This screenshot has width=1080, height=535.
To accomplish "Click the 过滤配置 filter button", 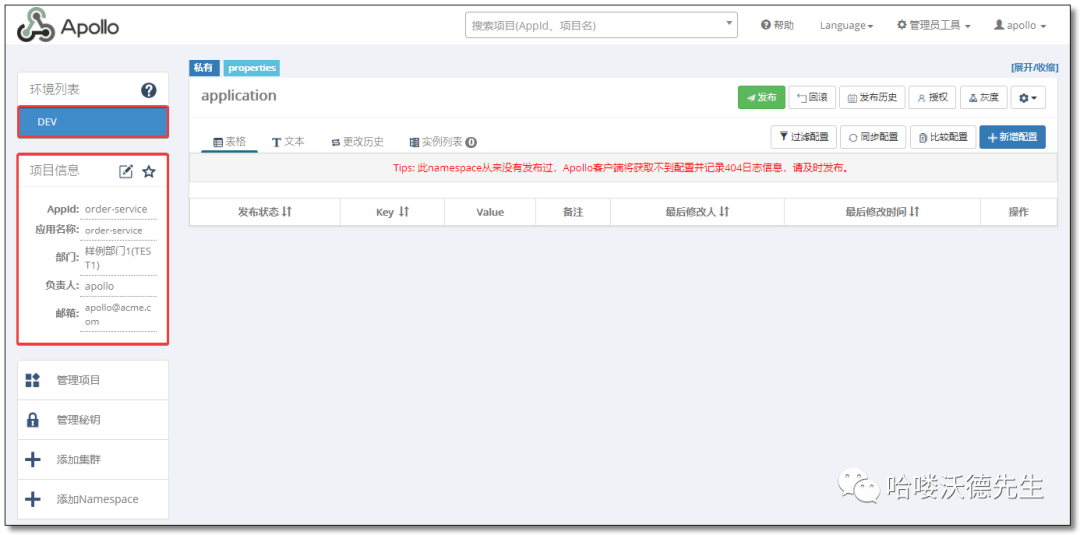I will tap(804, 137).
